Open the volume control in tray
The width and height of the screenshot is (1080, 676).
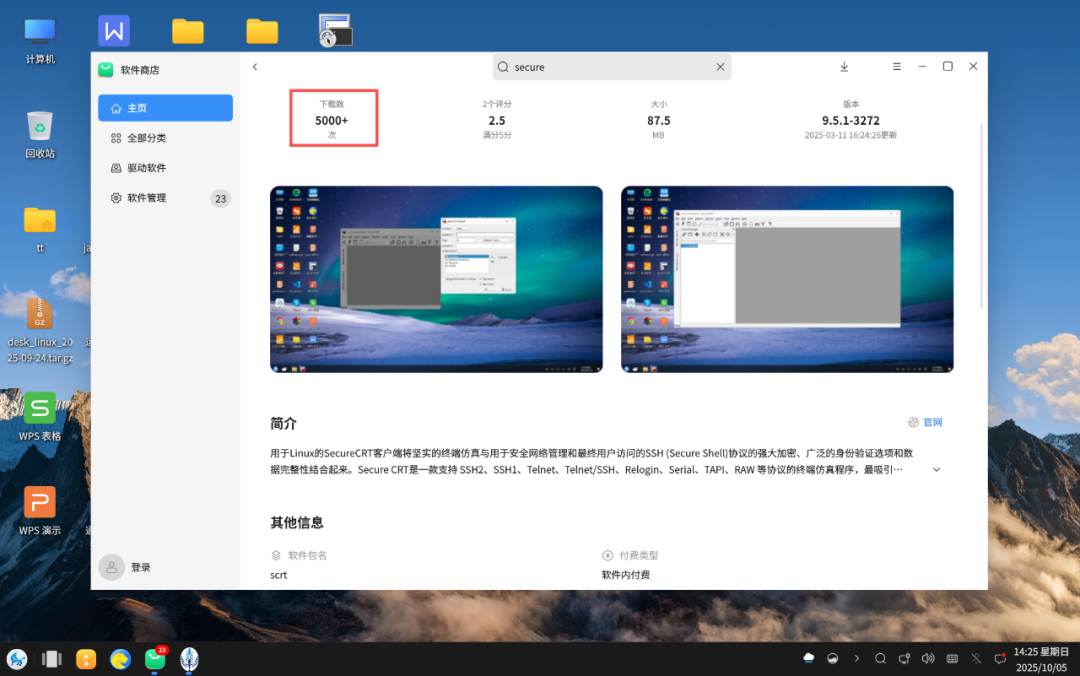point(928,658)
